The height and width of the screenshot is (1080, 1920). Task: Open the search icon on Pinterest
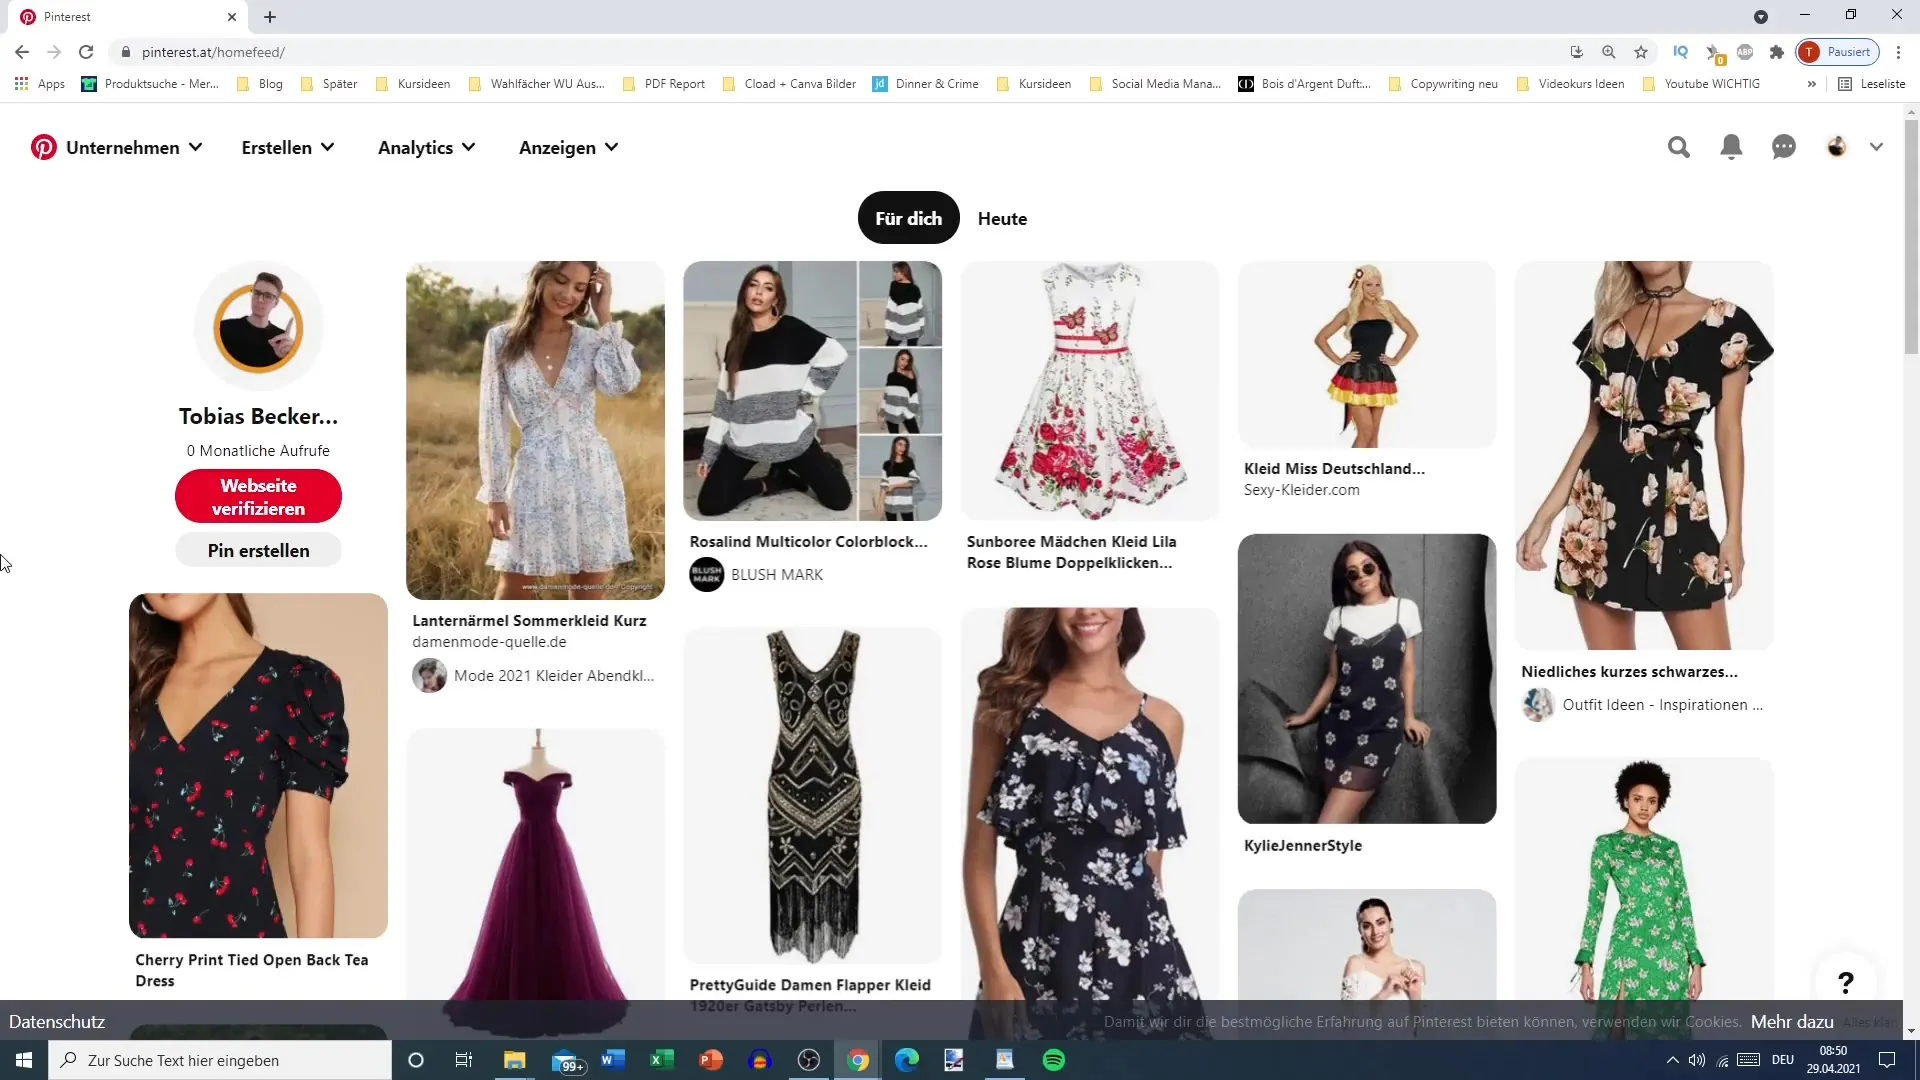pyautogui.click(x=1679, y=146)
